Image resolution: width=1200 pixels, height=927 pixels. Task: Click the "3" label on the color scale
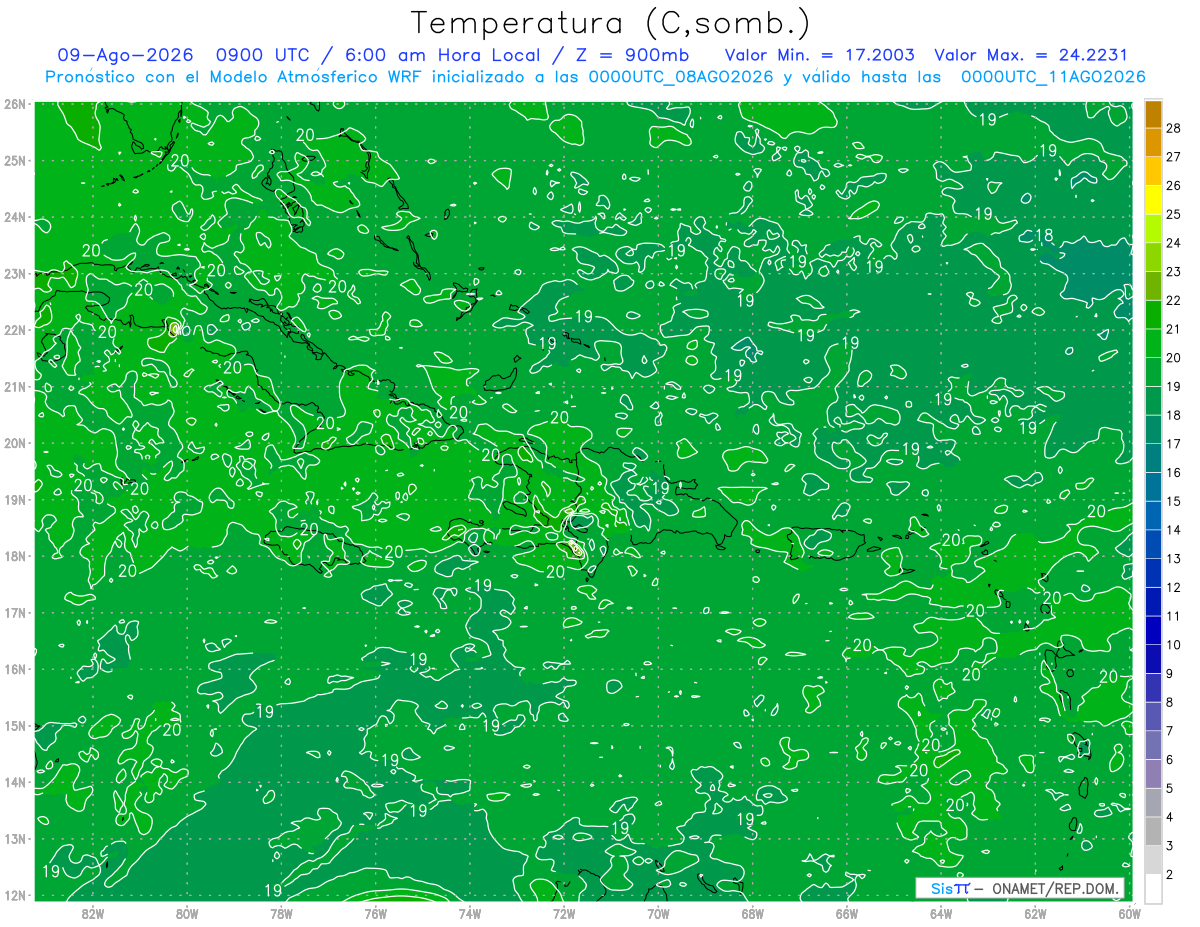click(x=1170, y=846)
